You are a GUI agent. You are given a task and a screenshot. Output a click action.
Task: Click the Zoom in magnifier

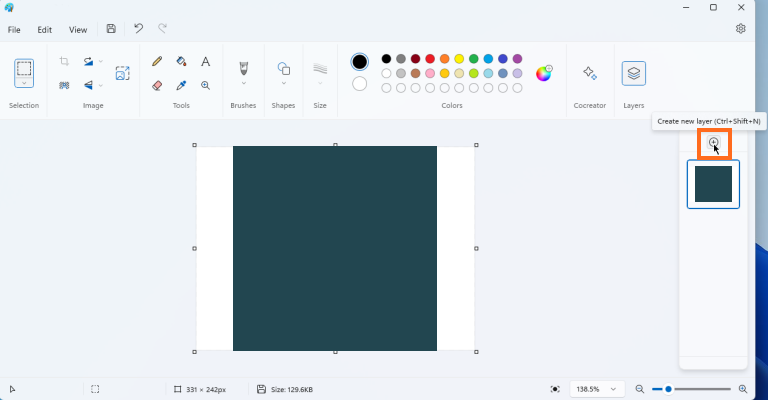pyautogui.click(x=743, y=389)
